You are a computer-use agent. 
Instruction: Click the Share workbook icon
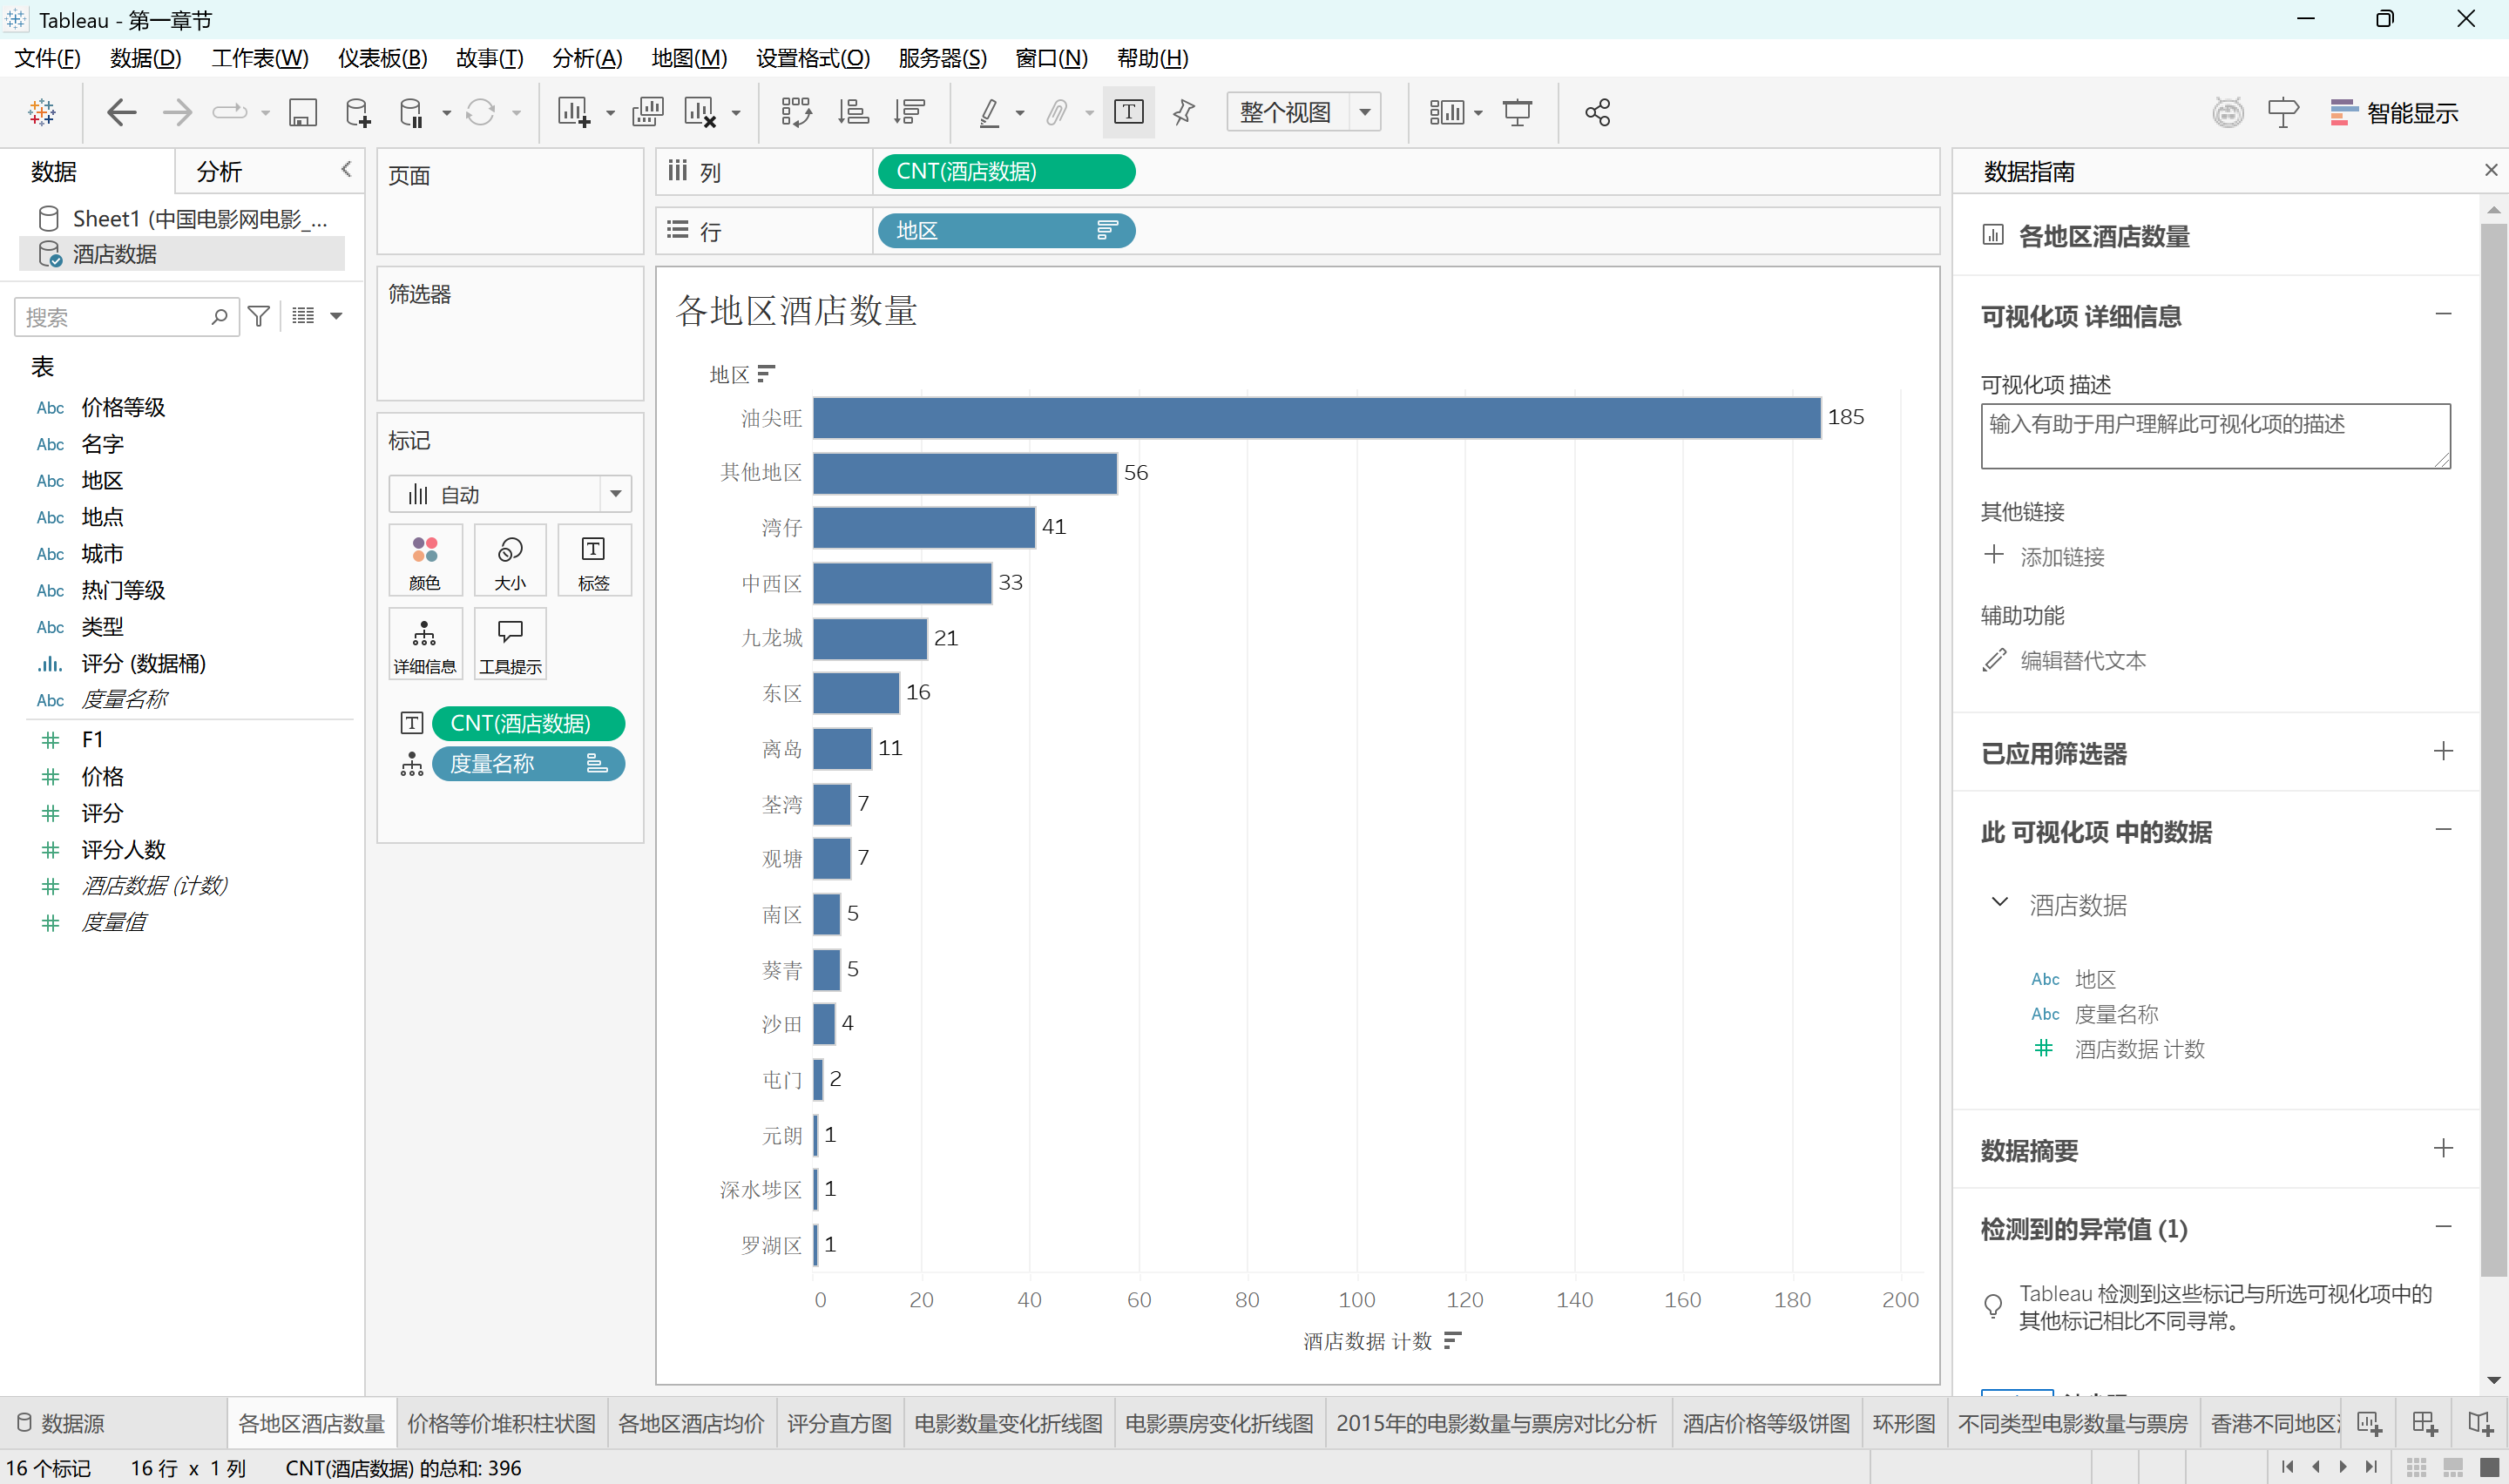click(x=1597, y=112)
